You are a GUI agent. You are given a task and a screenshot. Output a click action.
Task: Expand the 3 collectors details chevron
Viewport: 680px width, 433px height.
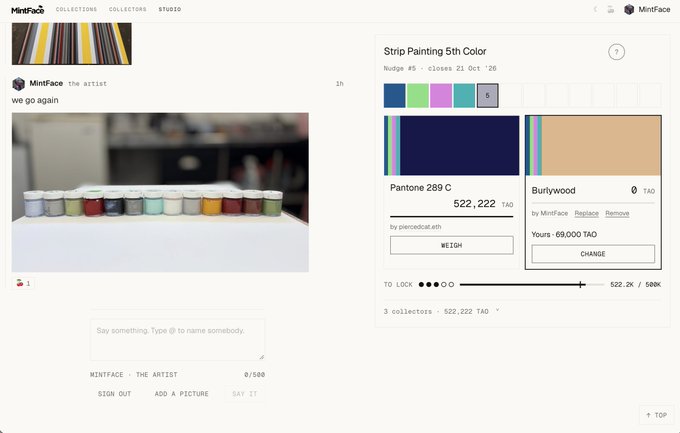[497, 311]
